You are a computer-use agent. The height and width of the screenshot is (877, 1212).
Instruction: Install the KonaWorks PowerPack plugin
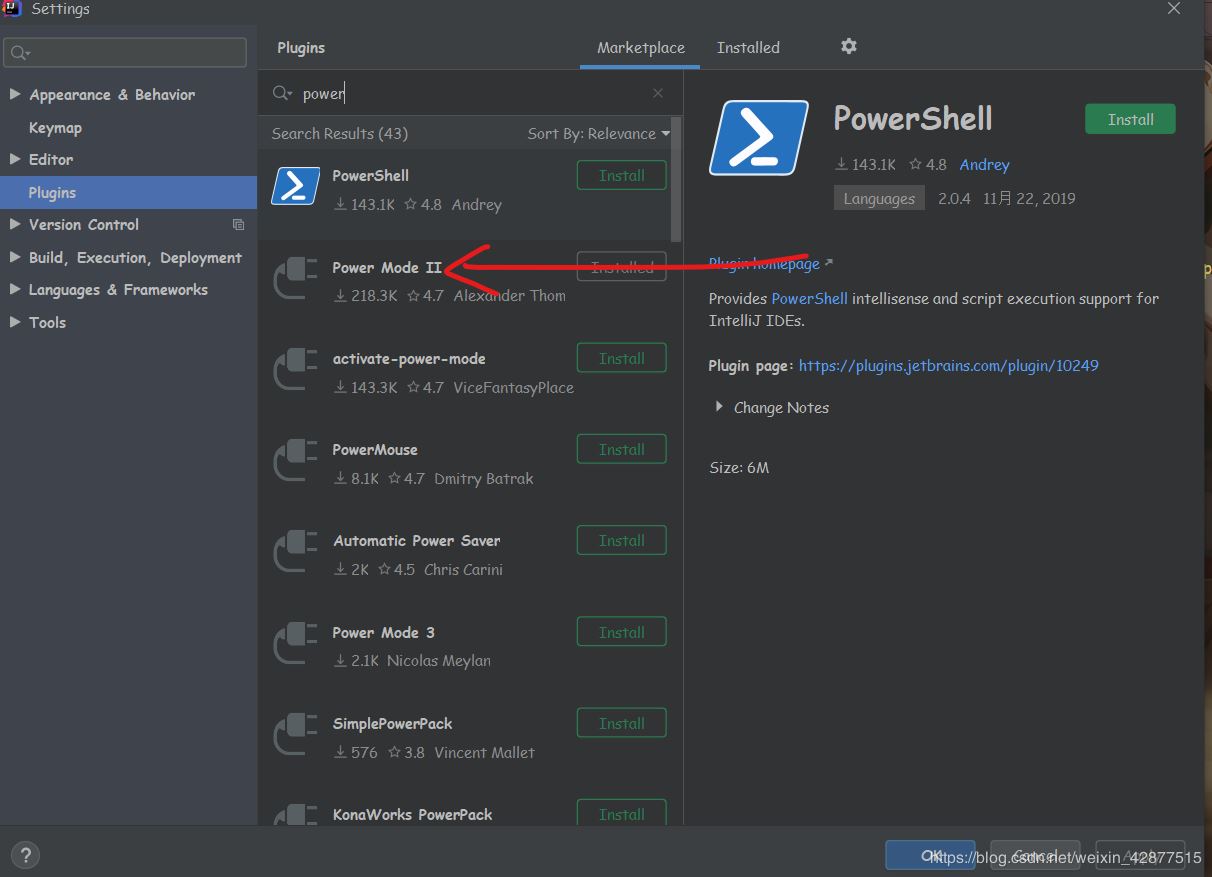tap(622, 814)
